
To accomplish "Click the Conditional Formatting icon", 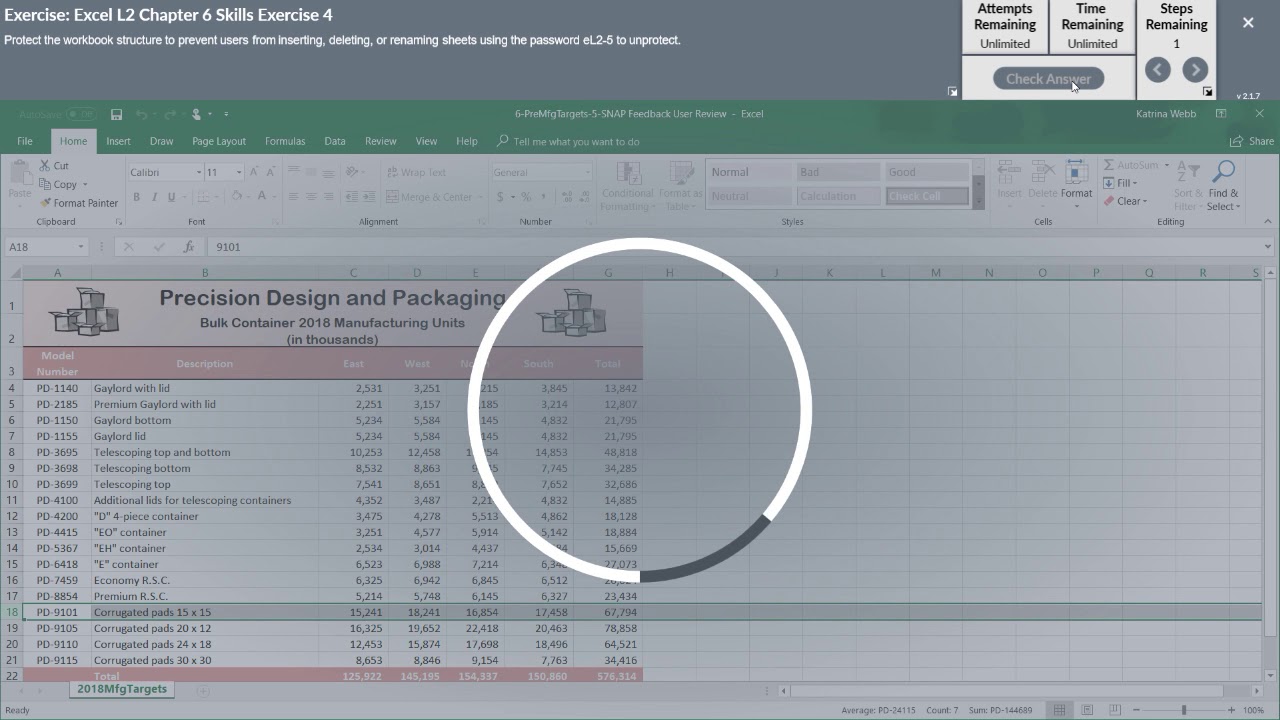I will (628, 173).
